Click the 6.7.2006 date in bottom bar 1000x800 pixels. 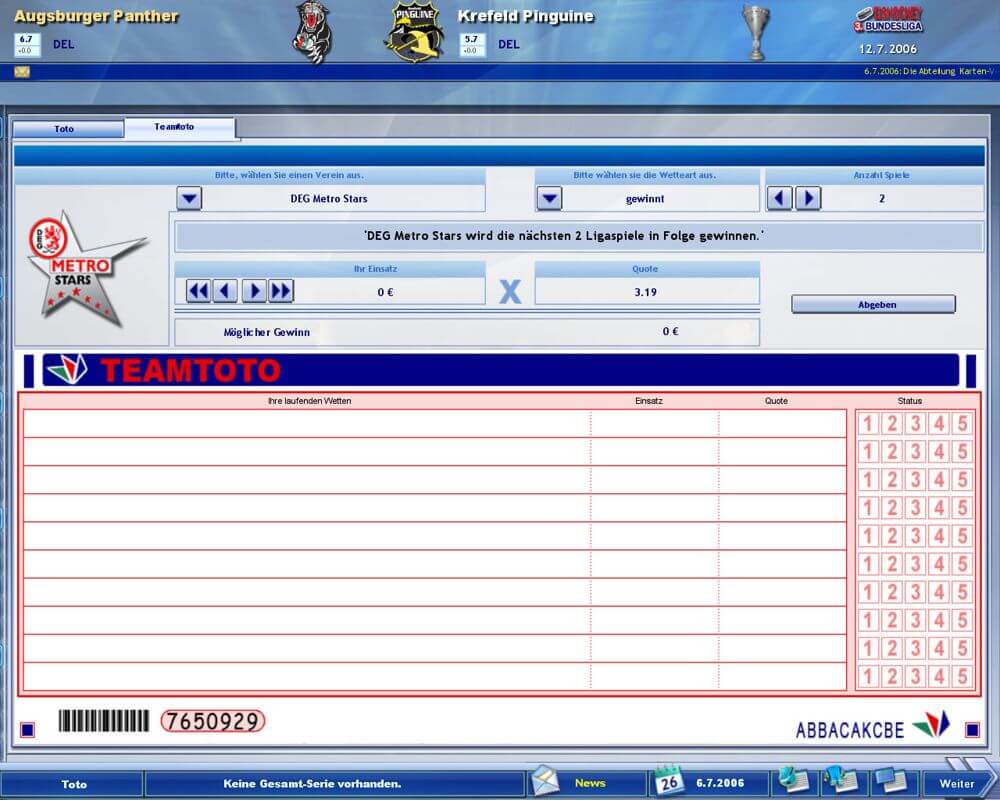tap(720, 783)
